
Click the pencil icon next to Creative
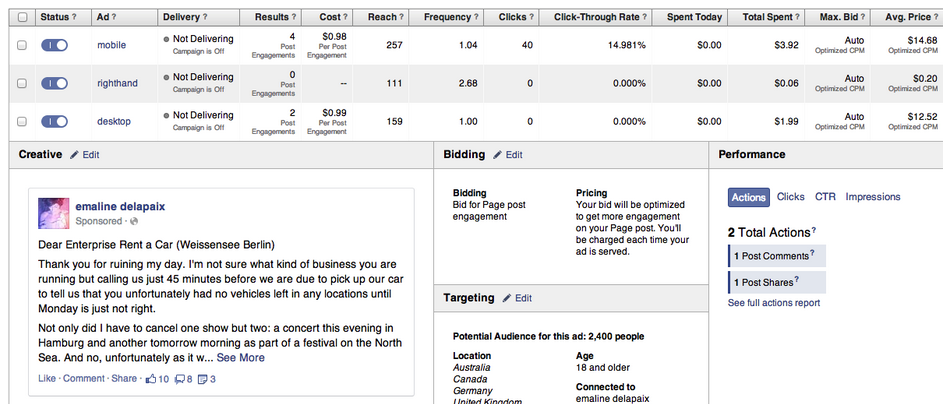point(74,155)
